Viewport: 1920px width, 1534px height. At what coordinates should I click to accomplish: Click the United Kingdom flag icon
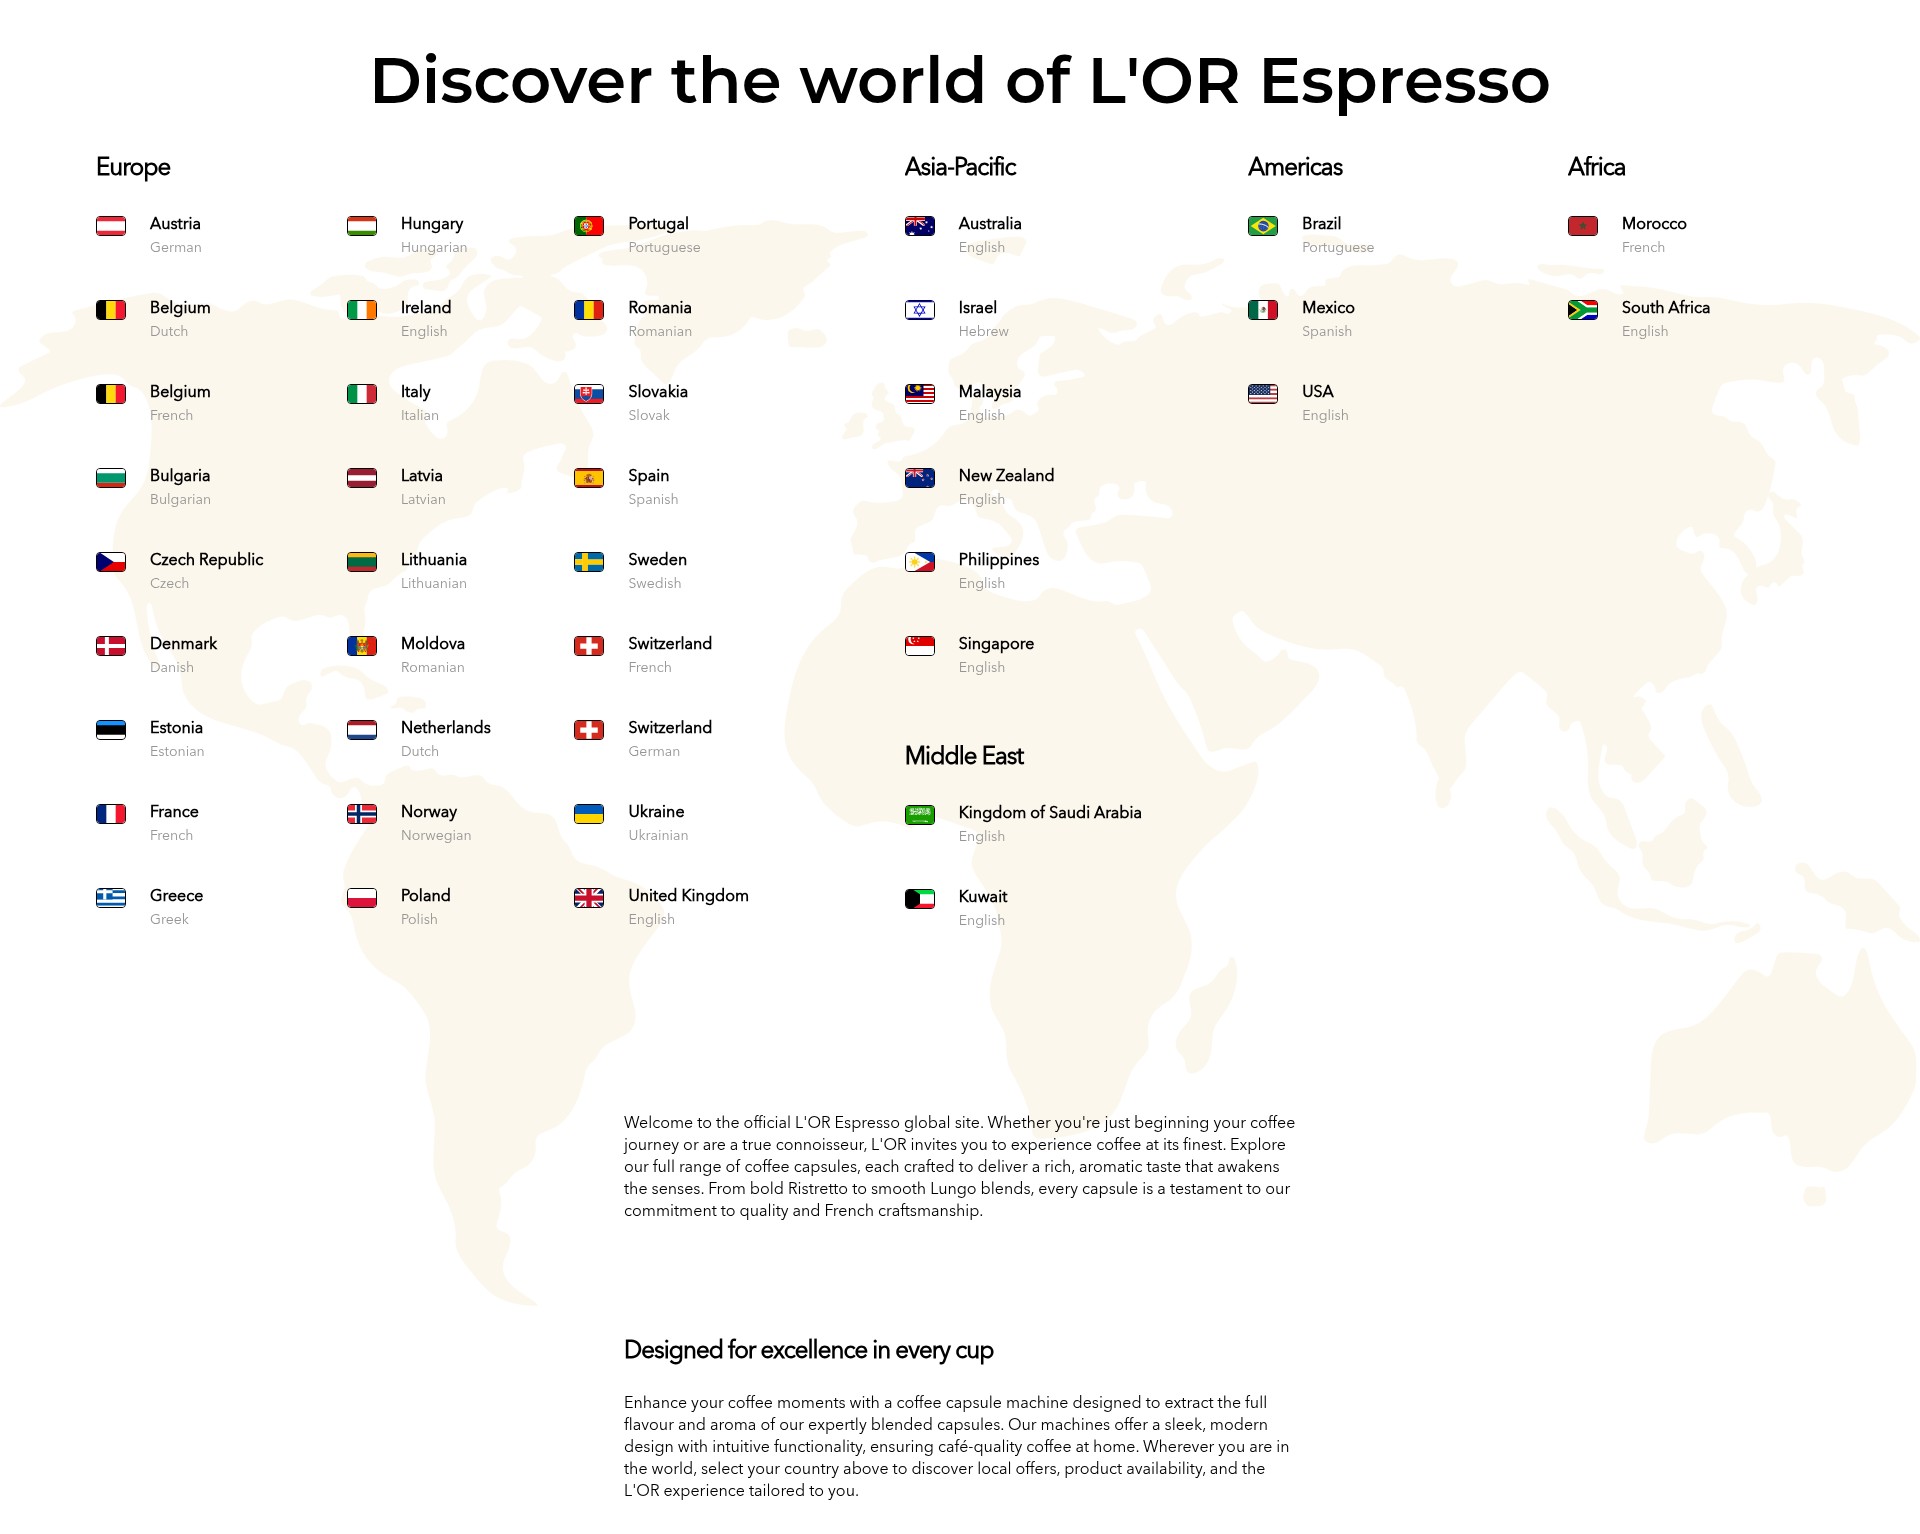[x=589, y=898]
